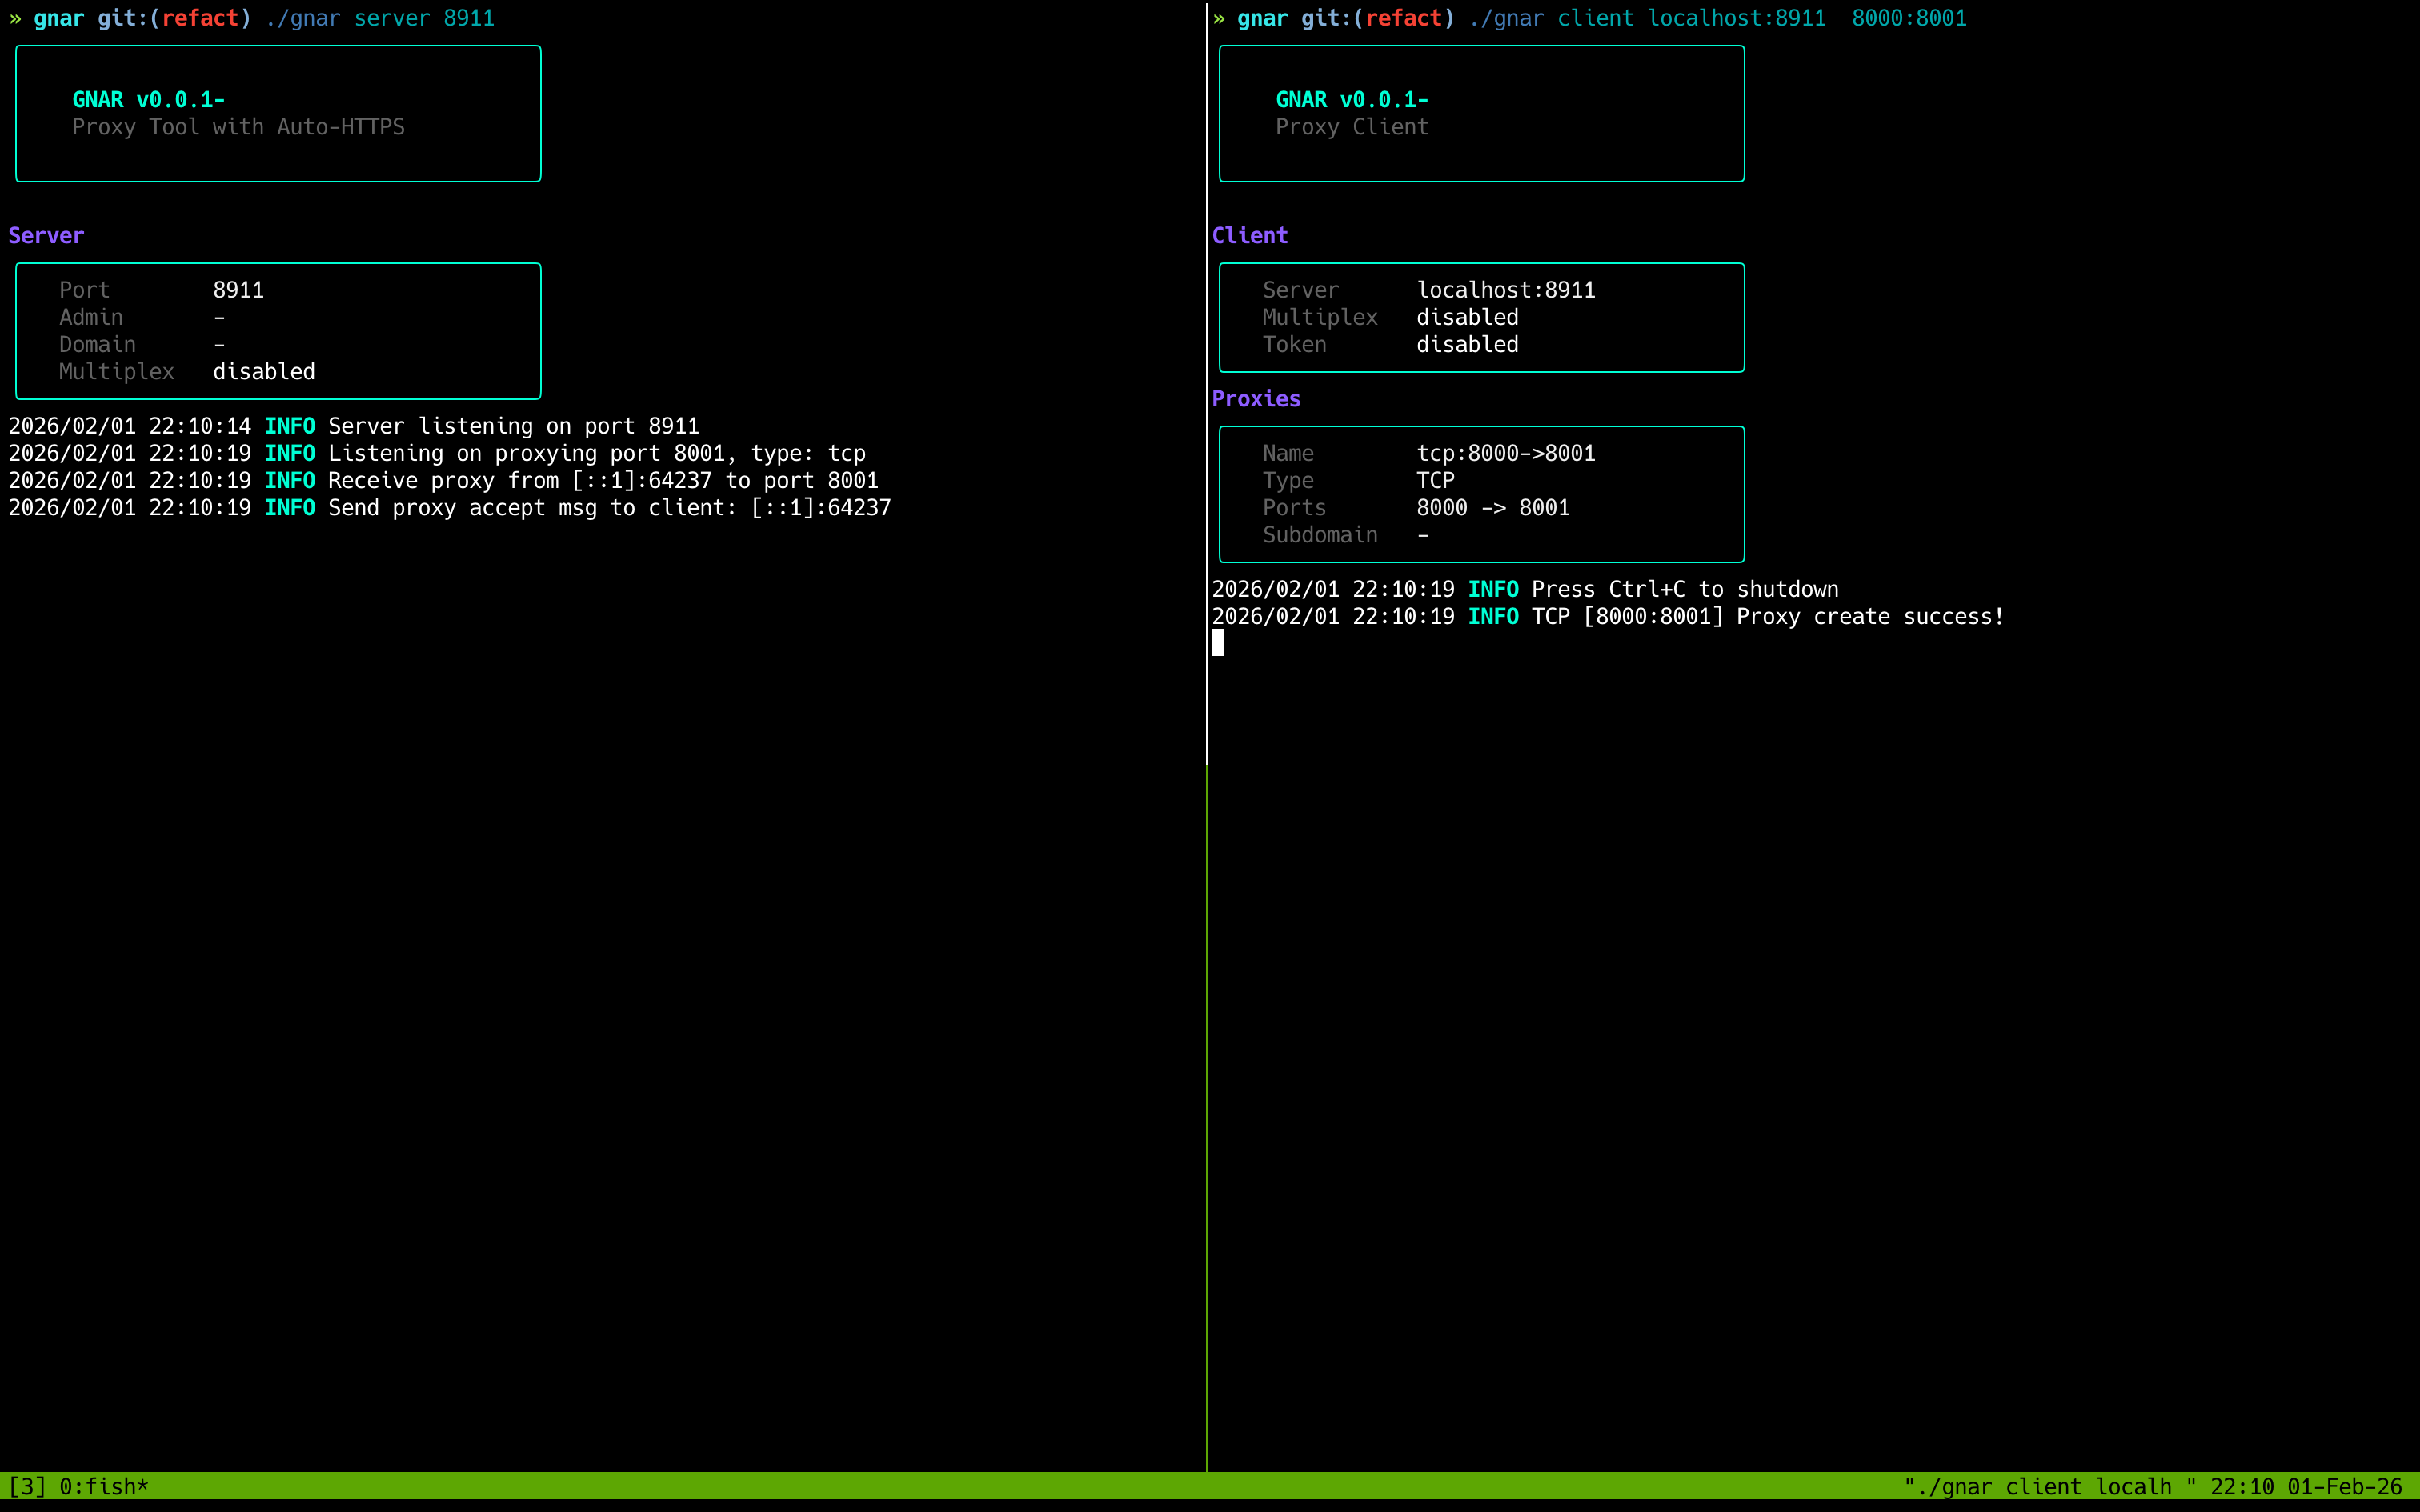Screen dimensions: 2420x1512
Task: Click the tmux session indicator [3]
Action: (27, 1486)
